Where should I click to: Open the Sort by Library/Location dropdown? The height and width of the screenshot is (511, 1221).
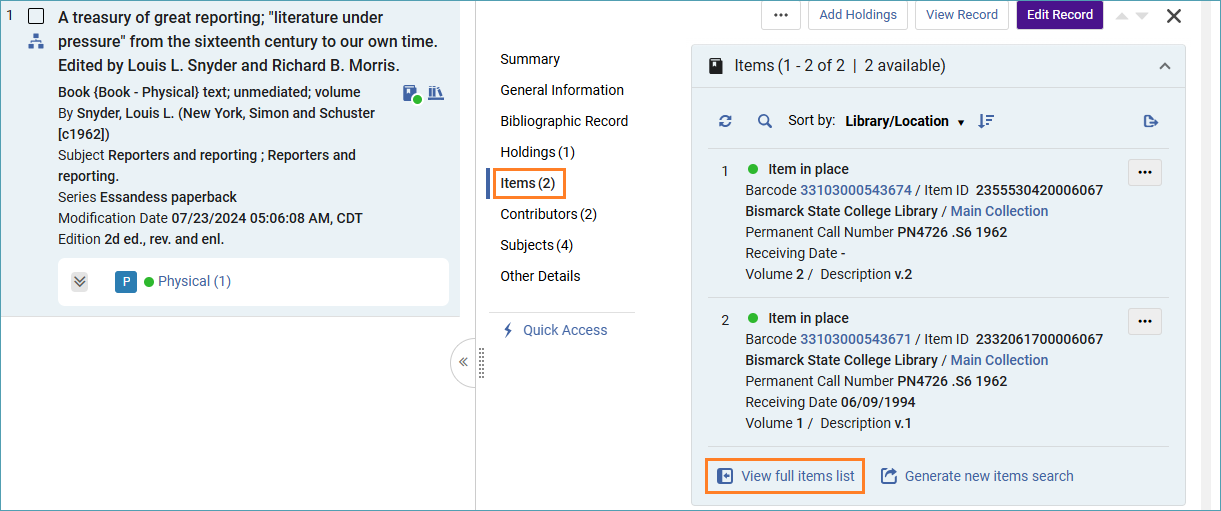(x=904, y=121)
